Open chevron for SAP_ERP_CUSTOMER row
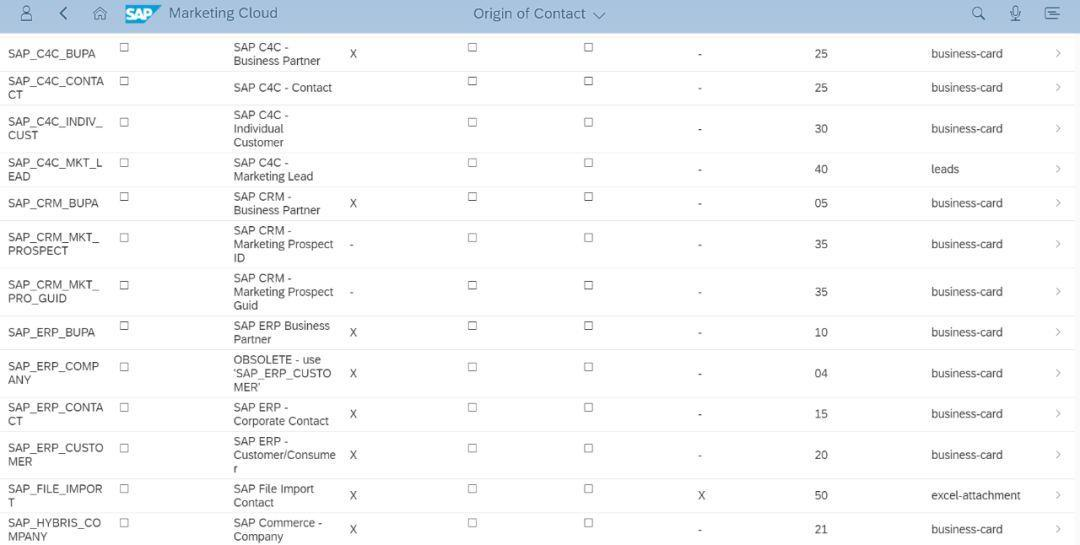 1058,455
